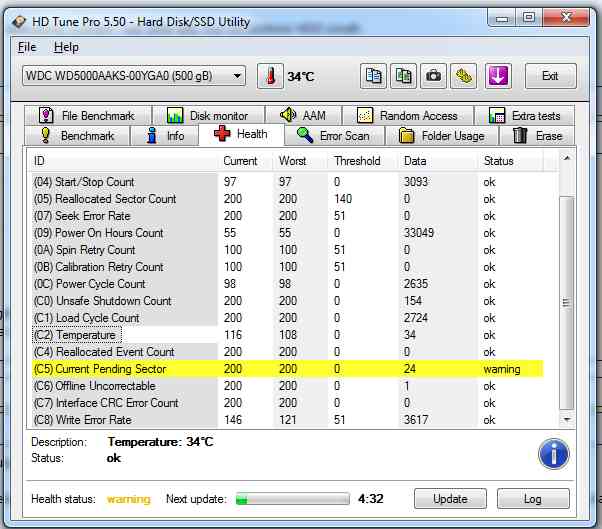Select the (C0) Unsafe Shutdown Count row
602x529 pixels.
(x=288, y=301)
